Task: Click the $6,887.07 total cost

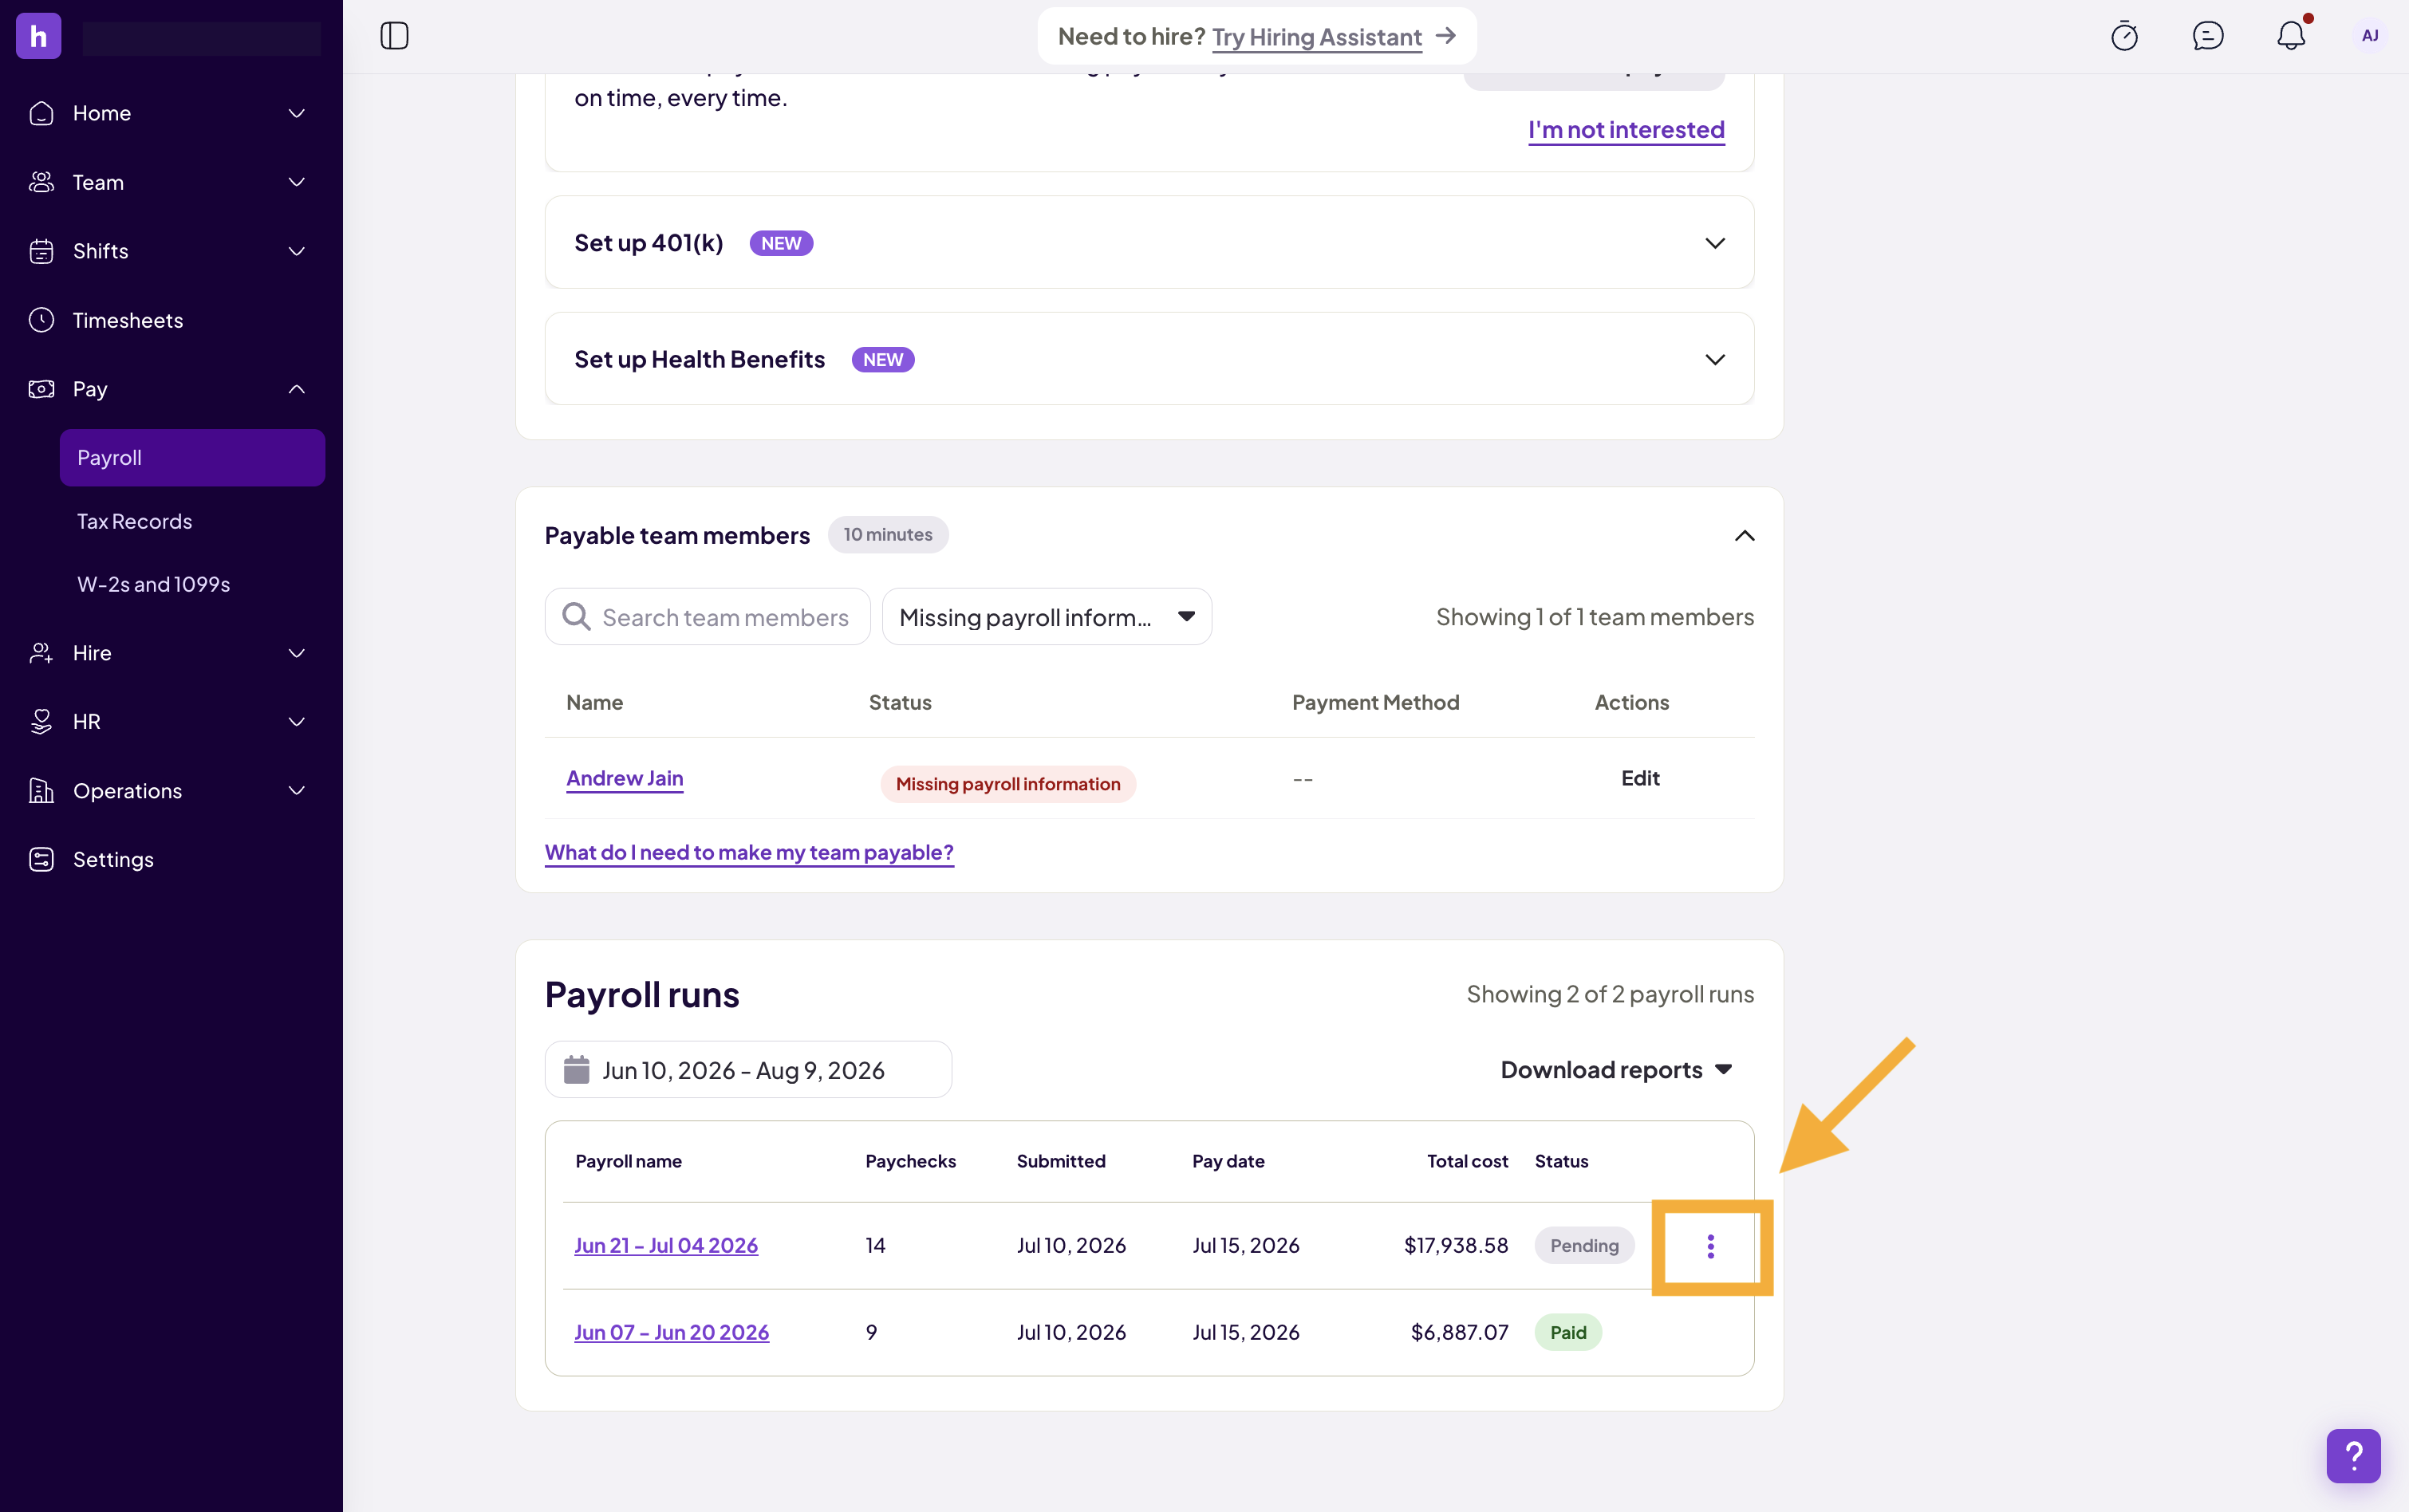Action: coord(1458,1332)
